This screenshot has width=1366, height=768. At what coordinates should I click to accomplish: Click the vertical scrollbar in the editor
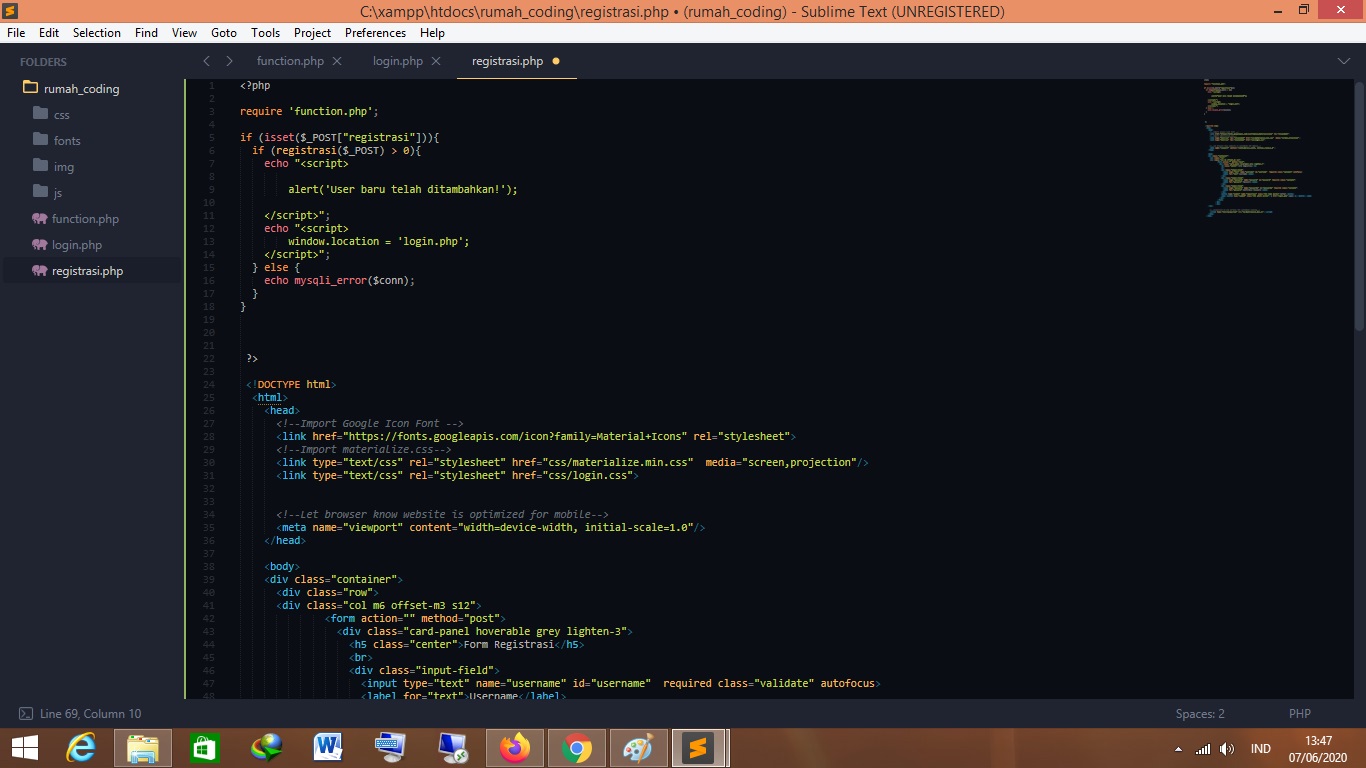pyautogui.click(x=1358, y=200)
